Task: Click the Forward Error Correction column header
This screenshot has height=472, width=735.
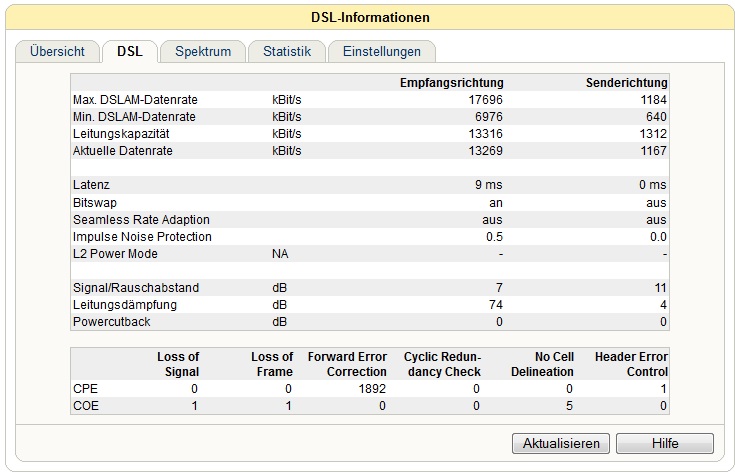Action: point(347,364)
